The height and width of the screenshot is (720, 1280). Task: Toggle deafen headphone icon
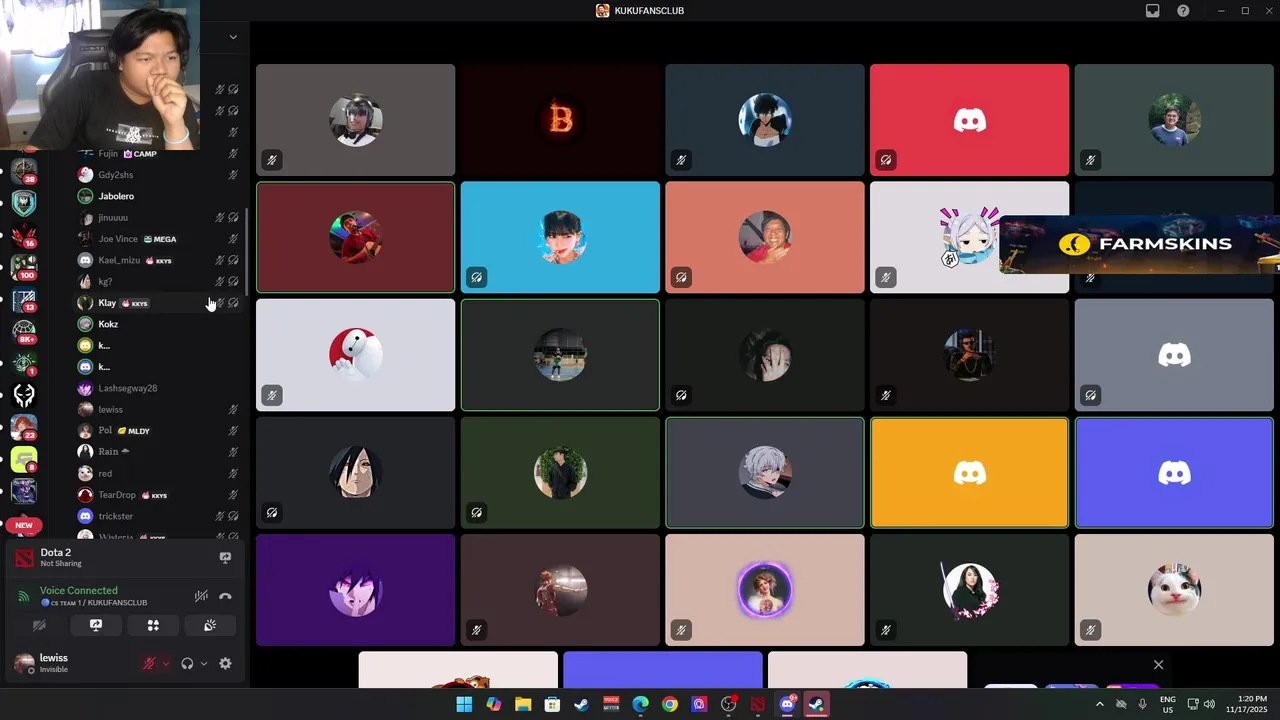[x=187, y=663]
